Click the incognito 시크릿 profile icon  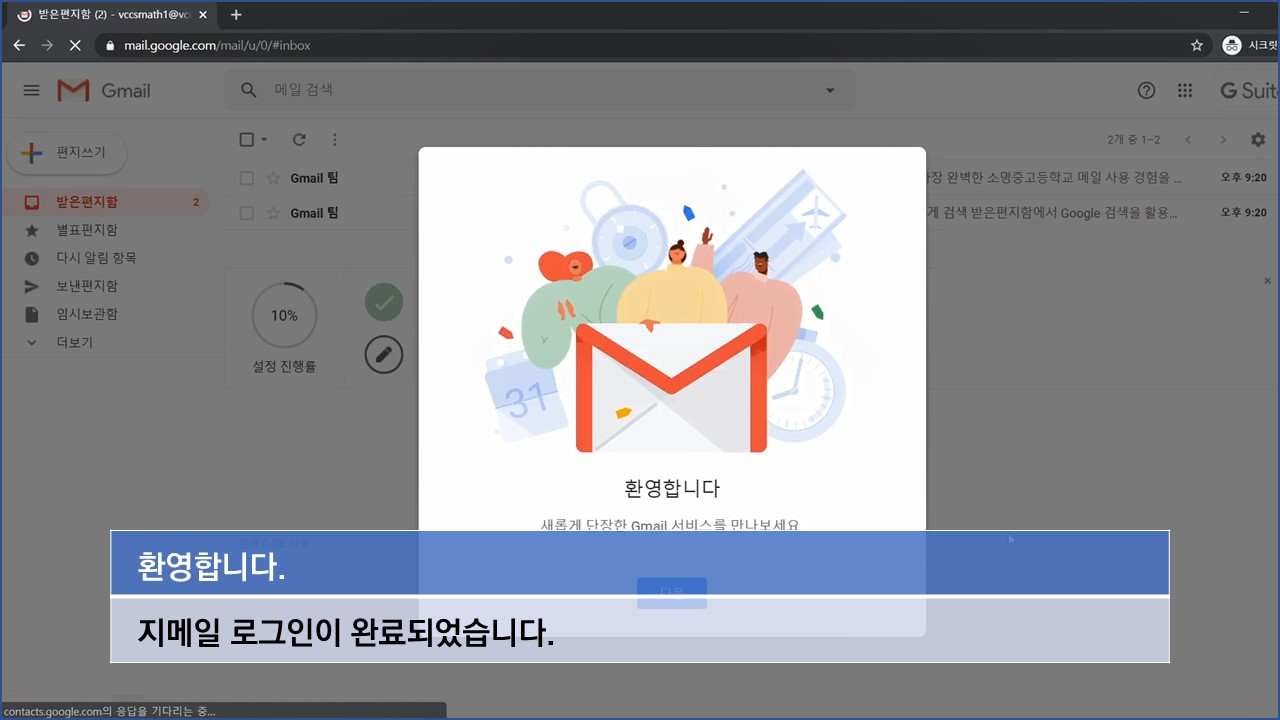pyautogui.click(x=1232, y=45)
